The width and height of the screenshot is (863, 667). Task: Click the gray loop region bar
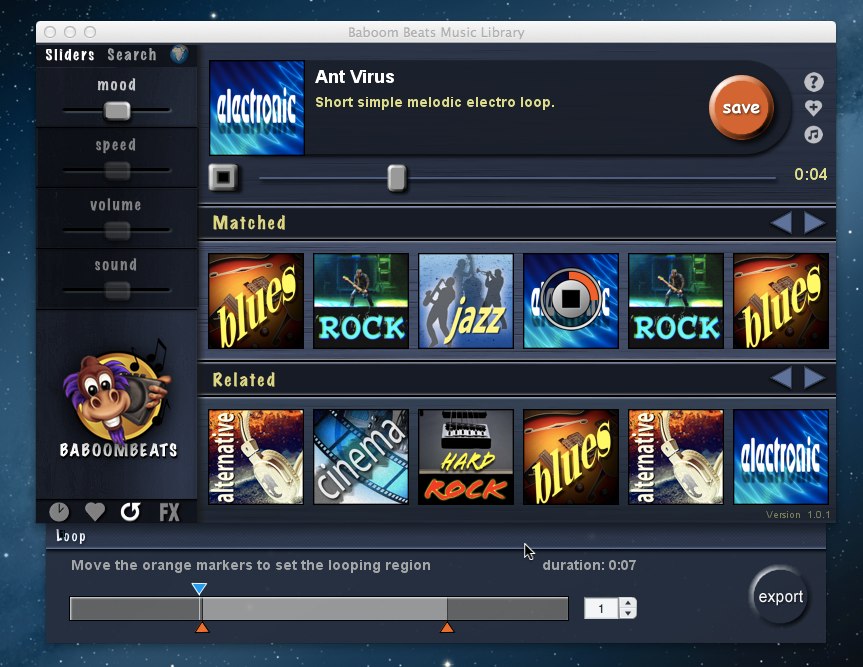[319, 609]
